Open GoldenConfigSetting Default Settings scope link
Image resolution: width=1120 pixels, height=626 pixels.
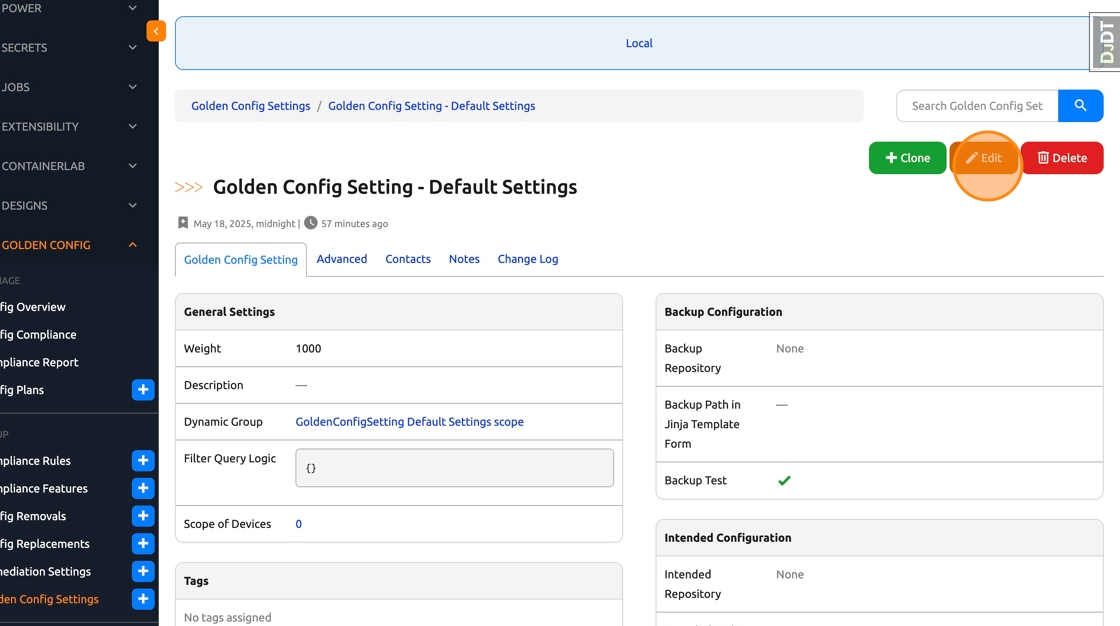(x=409, y=422)
